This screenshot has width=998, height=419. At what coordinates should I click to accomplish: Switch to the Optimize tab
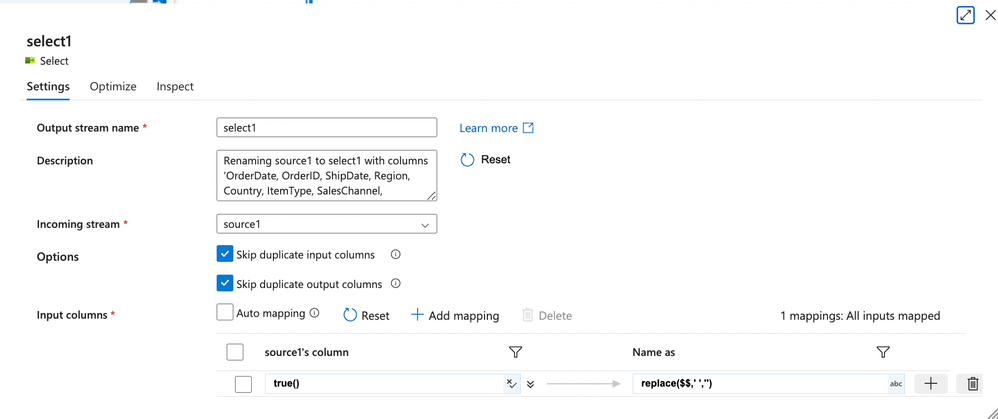113,87
